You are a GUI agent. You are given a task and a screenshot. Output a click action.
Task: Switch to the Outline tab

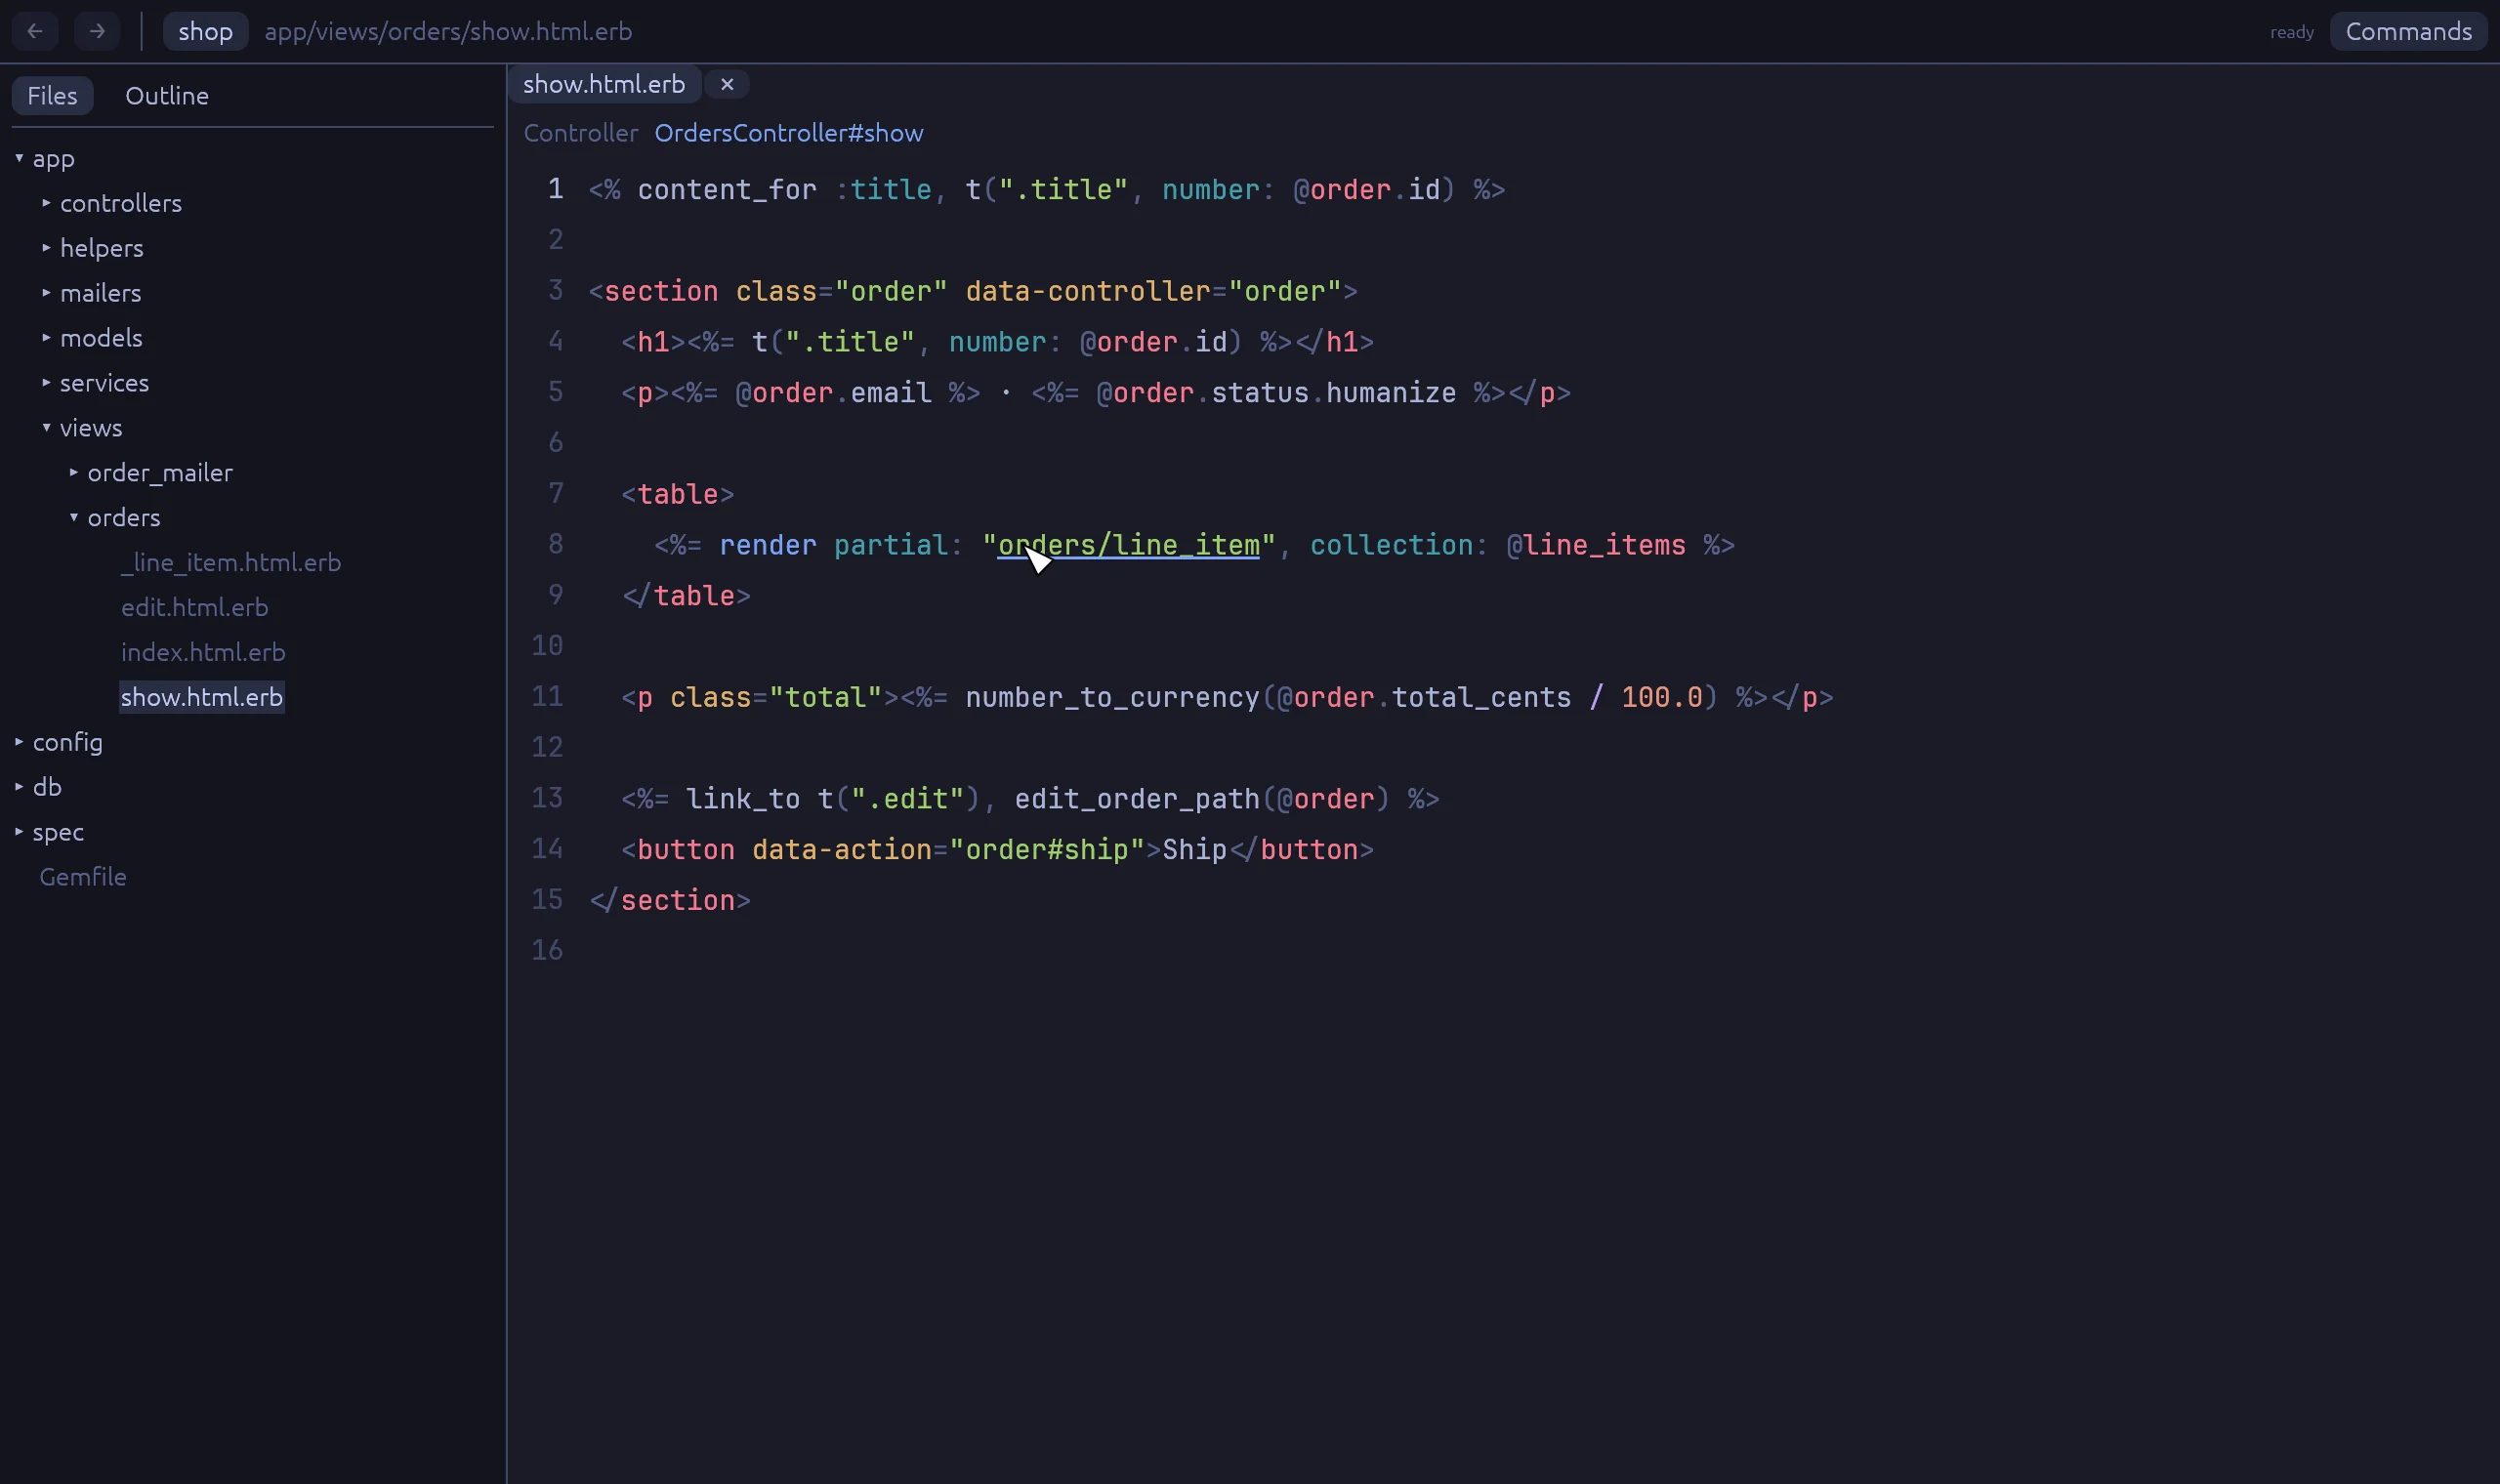point(167,96)
